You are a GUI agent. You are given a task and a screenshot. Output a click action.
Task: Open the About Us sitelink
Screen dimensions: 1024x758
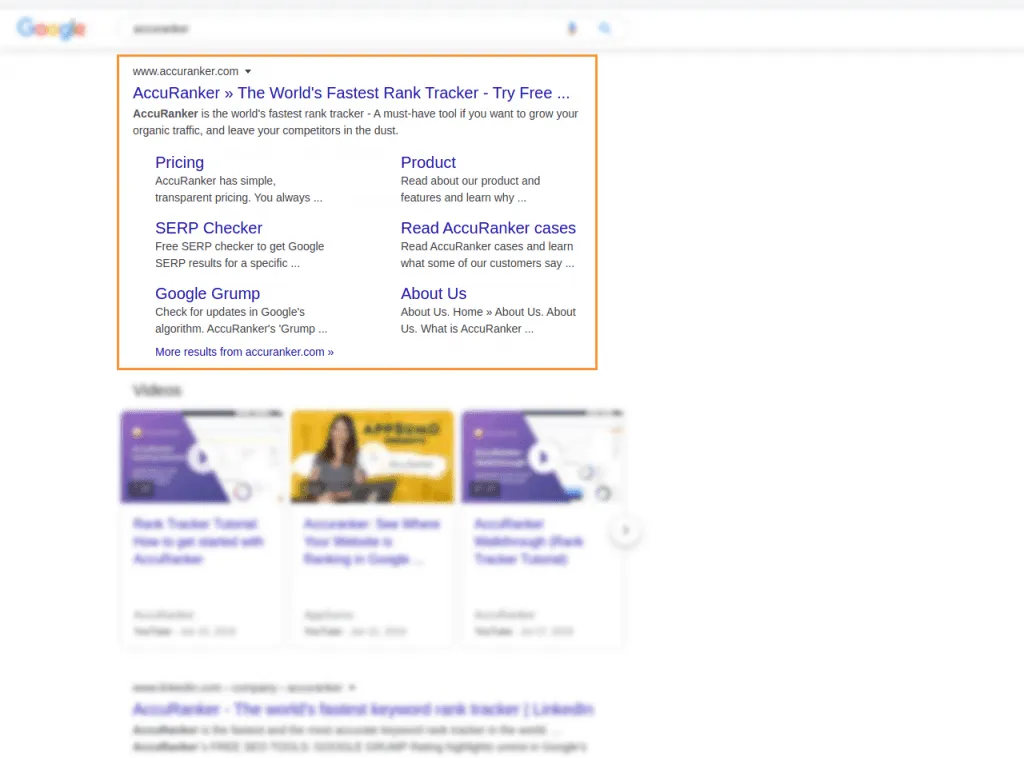pos(433,293)
